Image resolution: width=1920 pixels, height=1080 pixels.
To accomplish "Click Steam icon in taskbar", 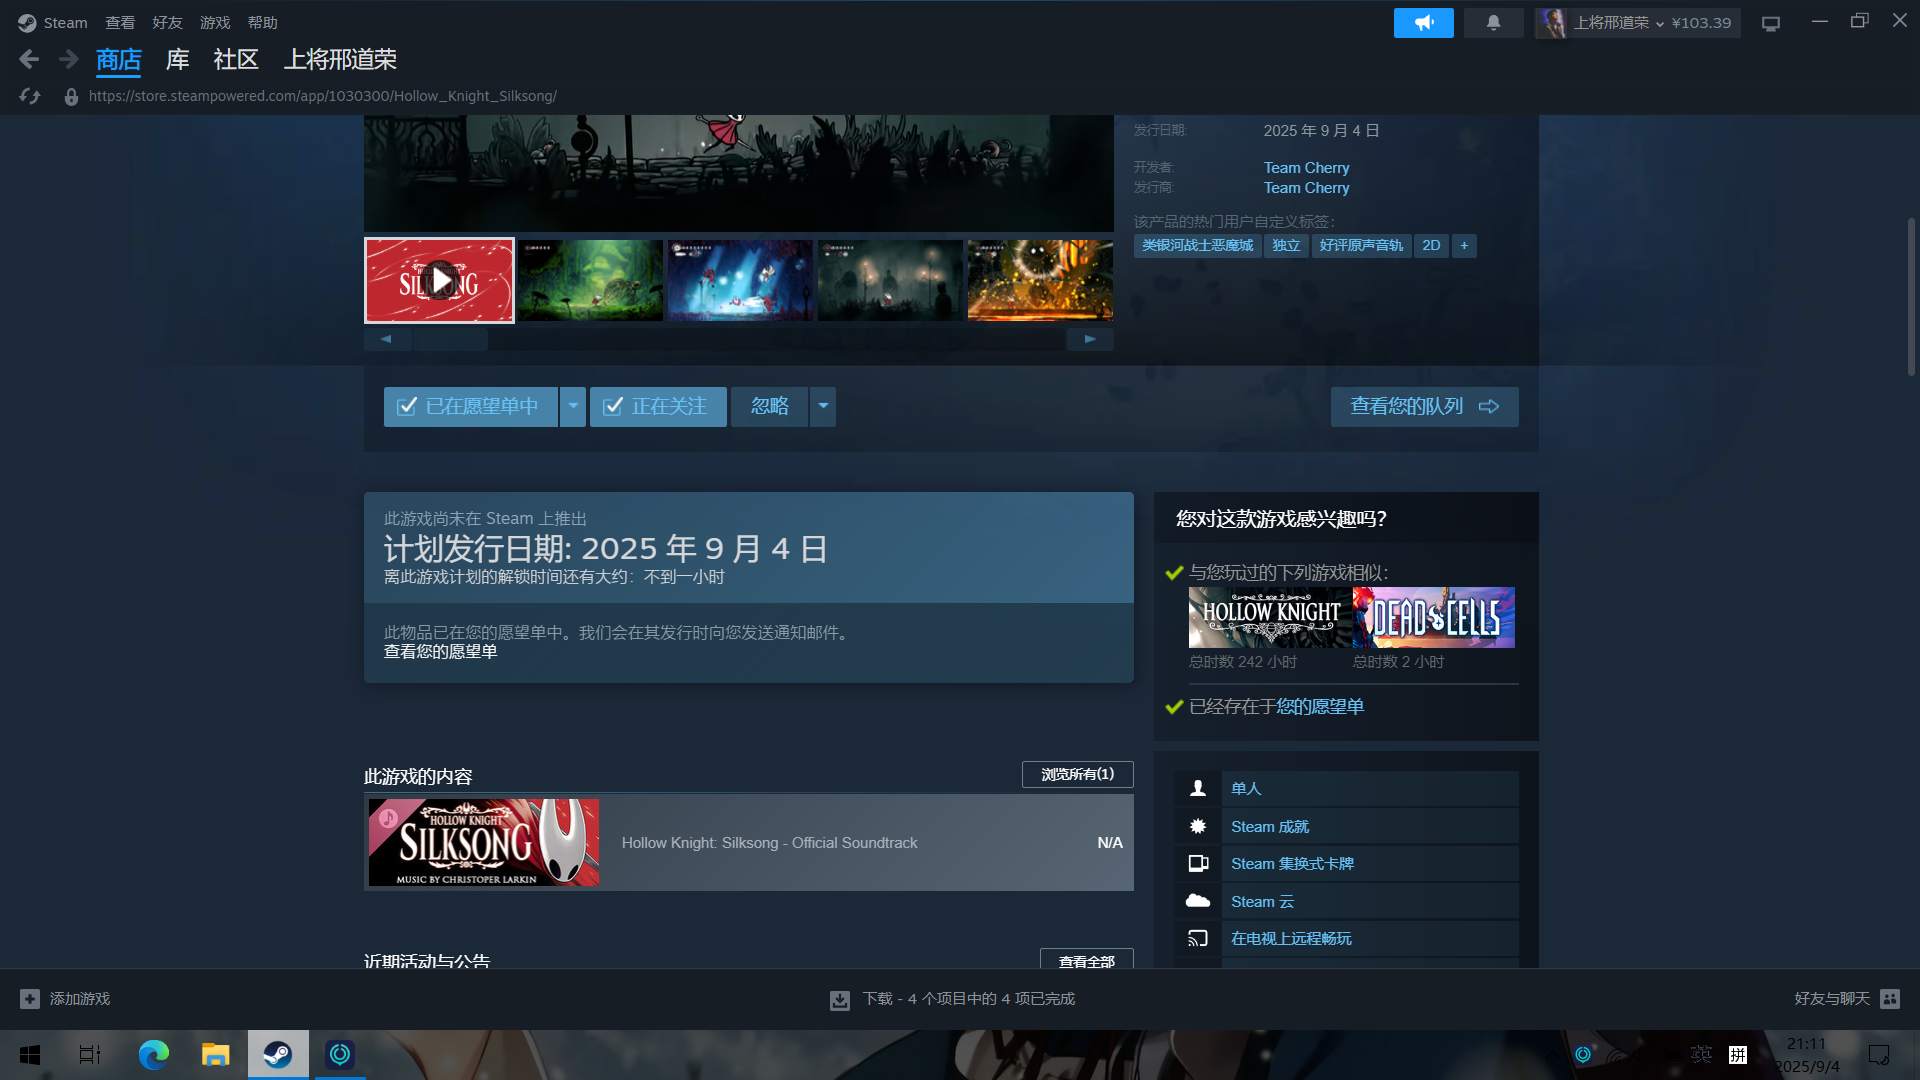I will point(278,1055).
